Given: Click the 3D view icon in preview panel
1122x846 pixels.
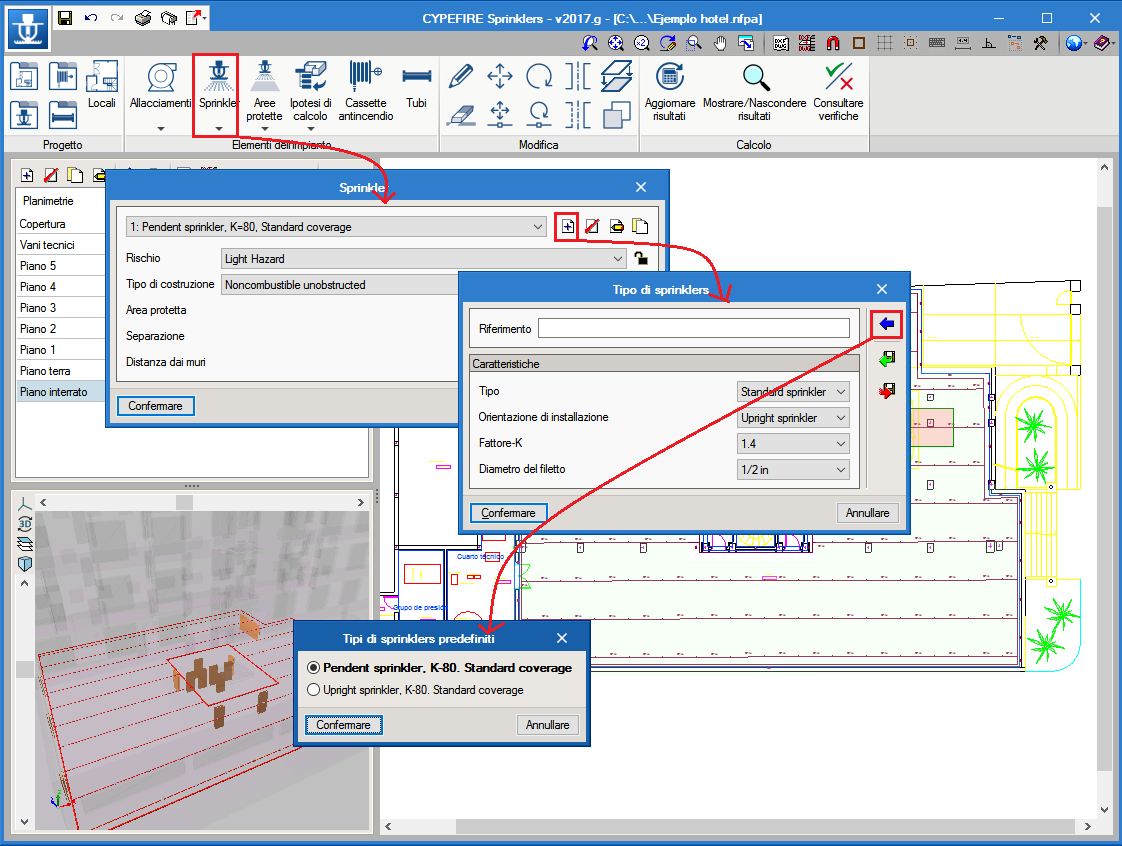Looking at the screenshot, I should 24,524.
